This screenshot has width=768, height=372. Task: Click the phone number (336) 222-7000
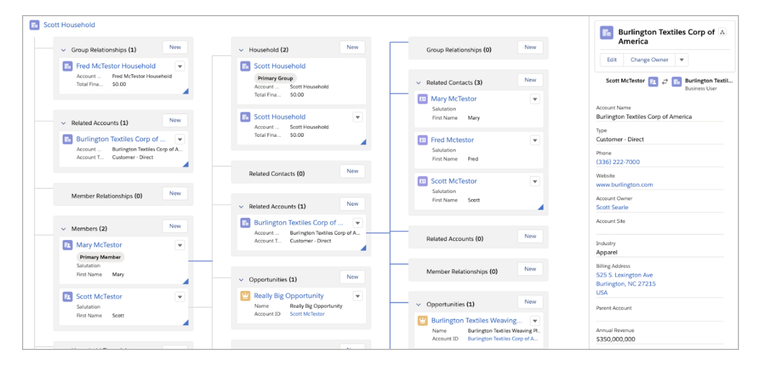618,162
